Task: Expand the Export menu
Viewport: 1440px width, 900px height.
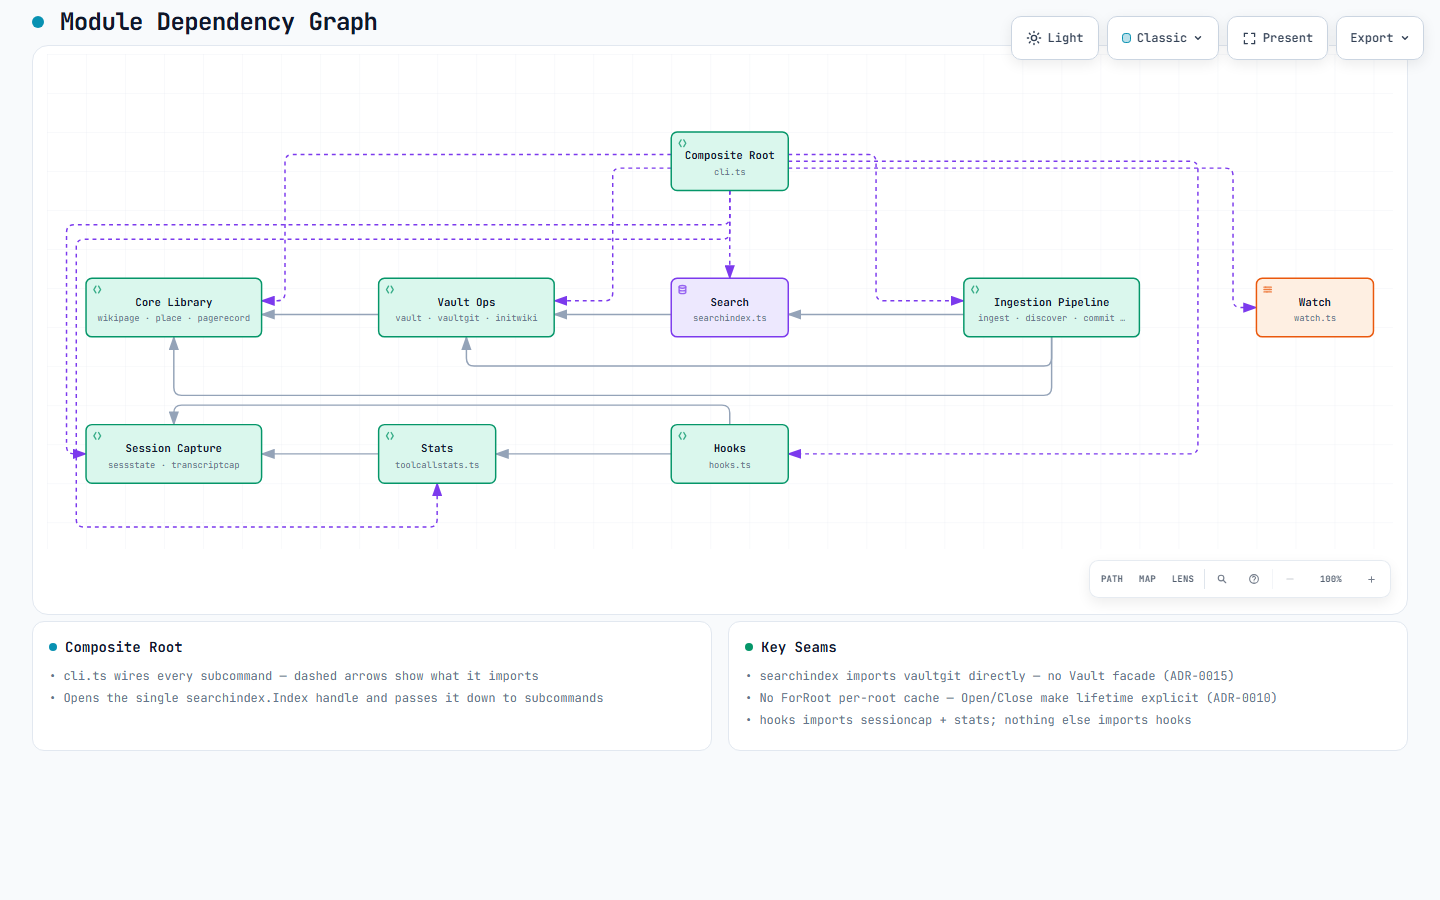Action: click(1380, 38)
